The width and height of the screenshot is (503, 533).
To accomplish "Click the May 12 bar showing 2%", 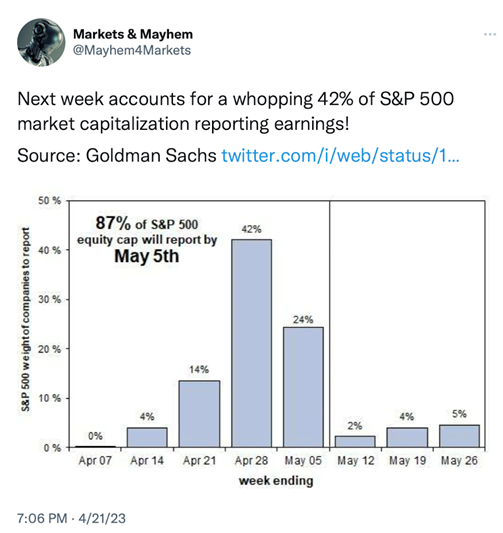I will coord(355,442).
